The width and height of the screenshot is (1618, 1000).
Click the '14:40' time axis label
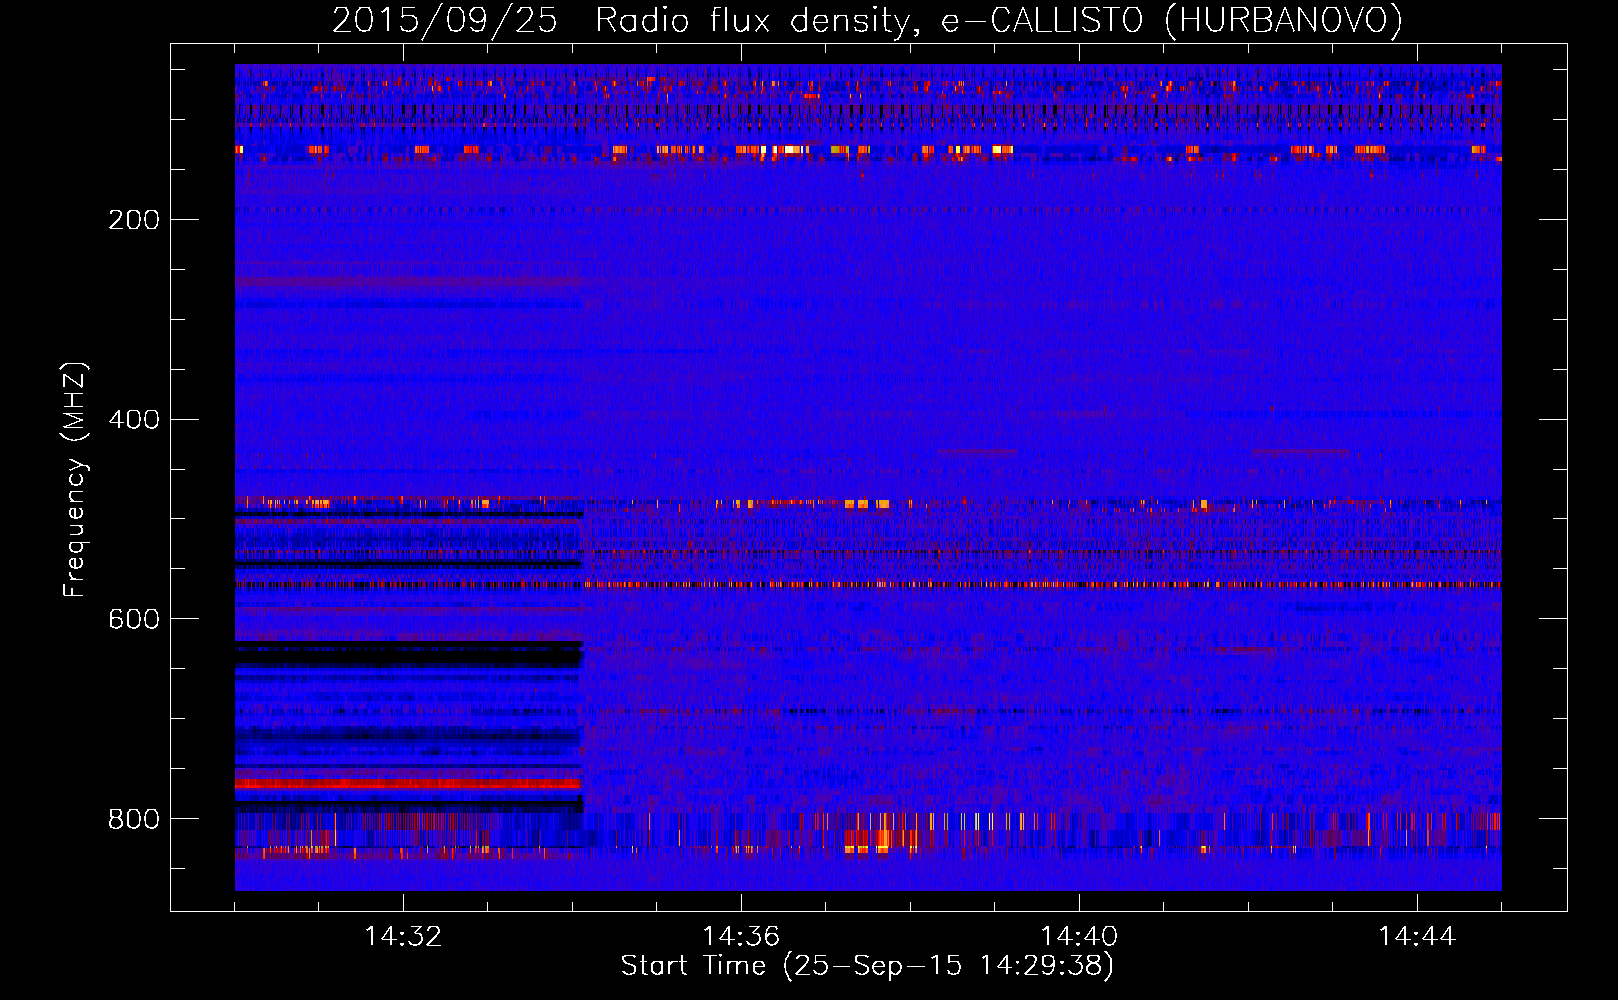pyautogui.click(x=1079, y=937)
